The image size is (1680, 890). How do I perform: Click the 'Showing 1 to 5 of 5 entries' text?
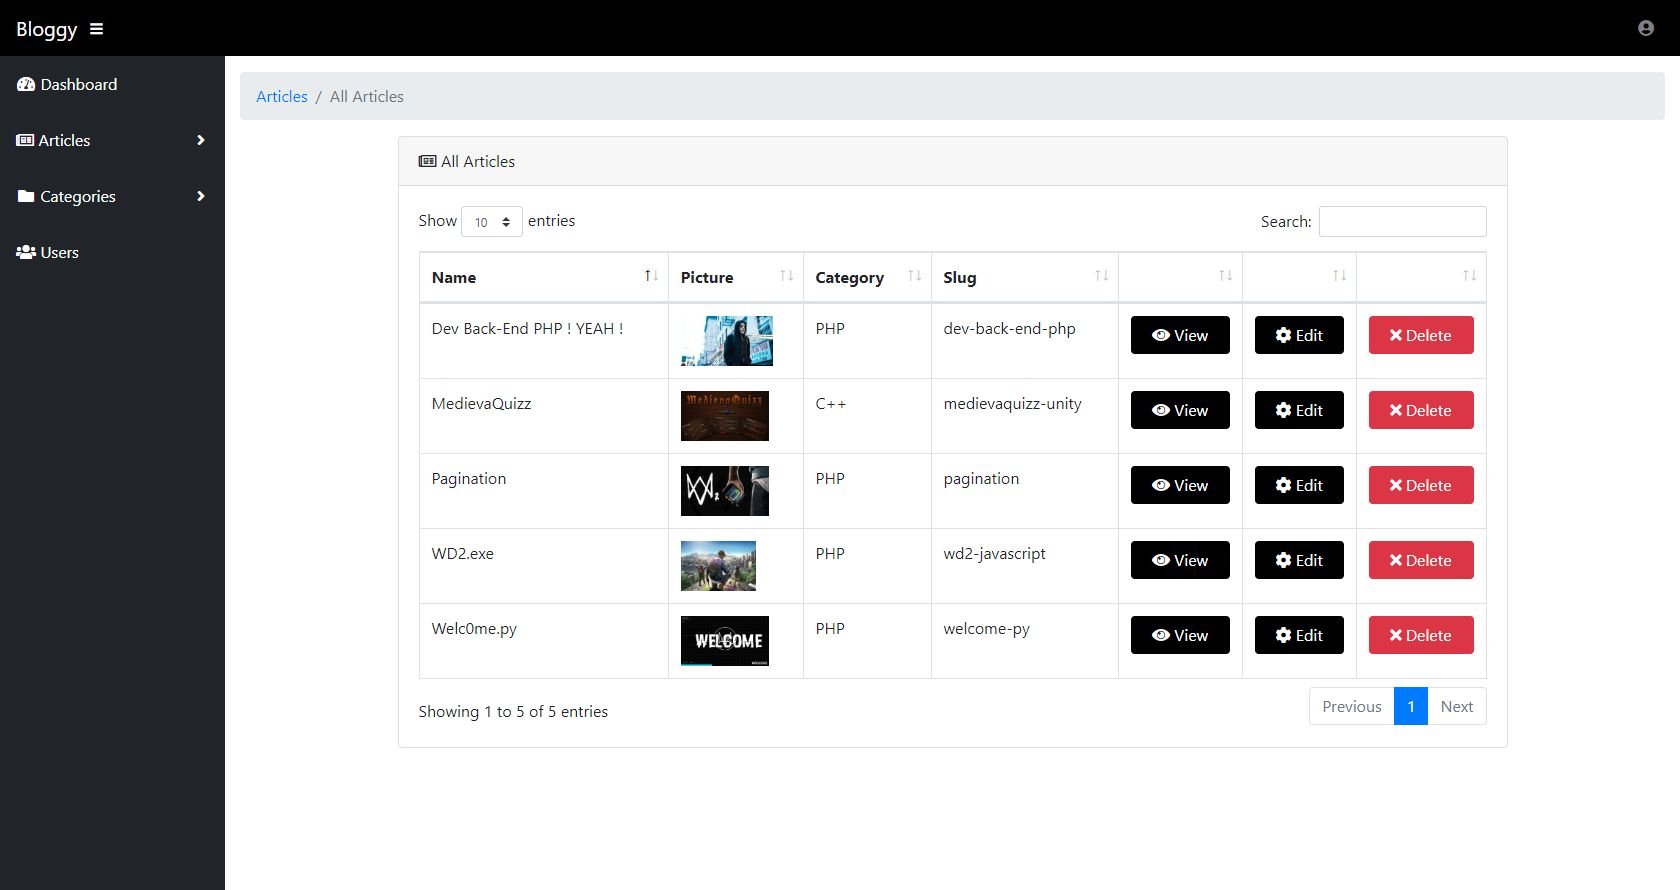click(x=513, y=711)
